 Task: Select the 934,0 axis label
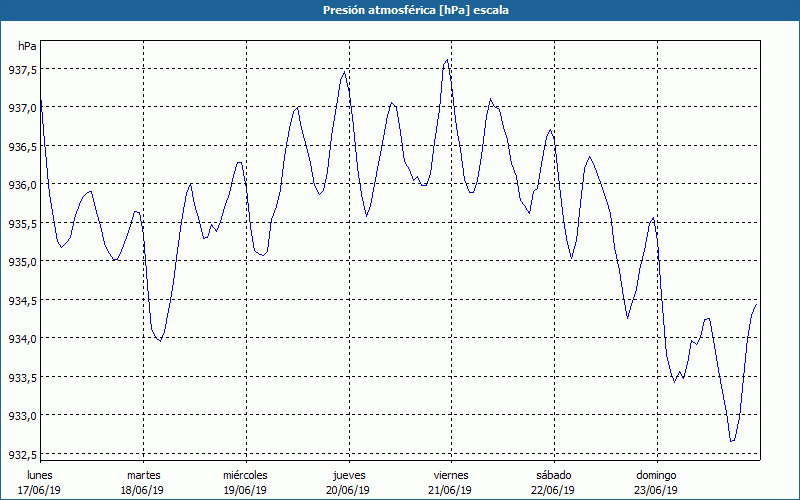coord(22,340)
